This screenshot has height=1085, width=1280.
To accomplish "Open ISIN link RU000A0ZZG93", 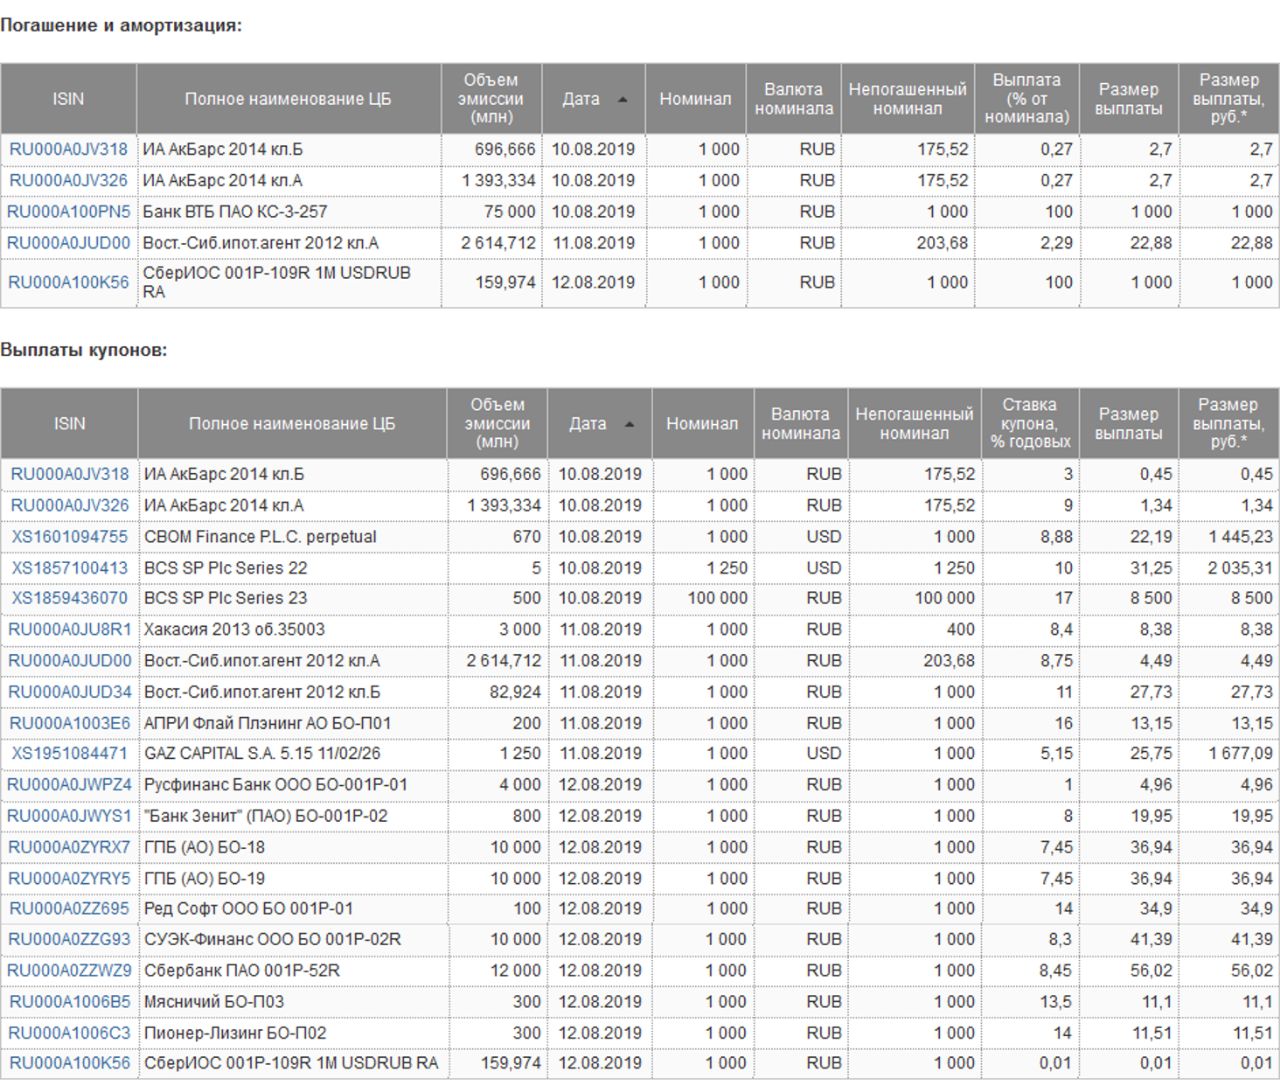I will click(x=70, y=940).
